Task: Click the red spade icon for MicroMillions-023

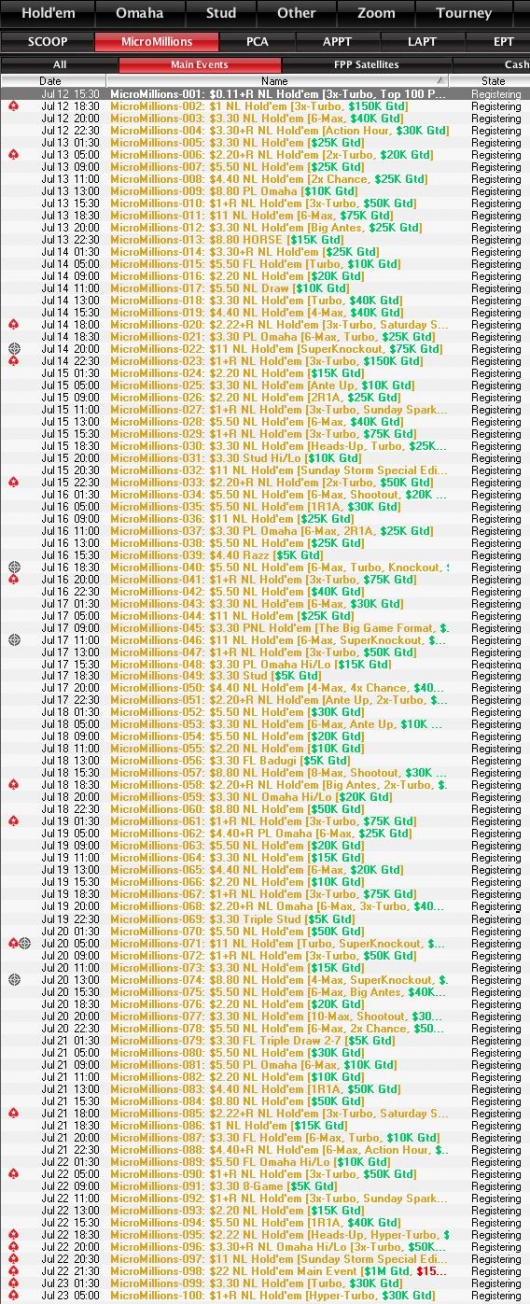Action: (13, 361)
